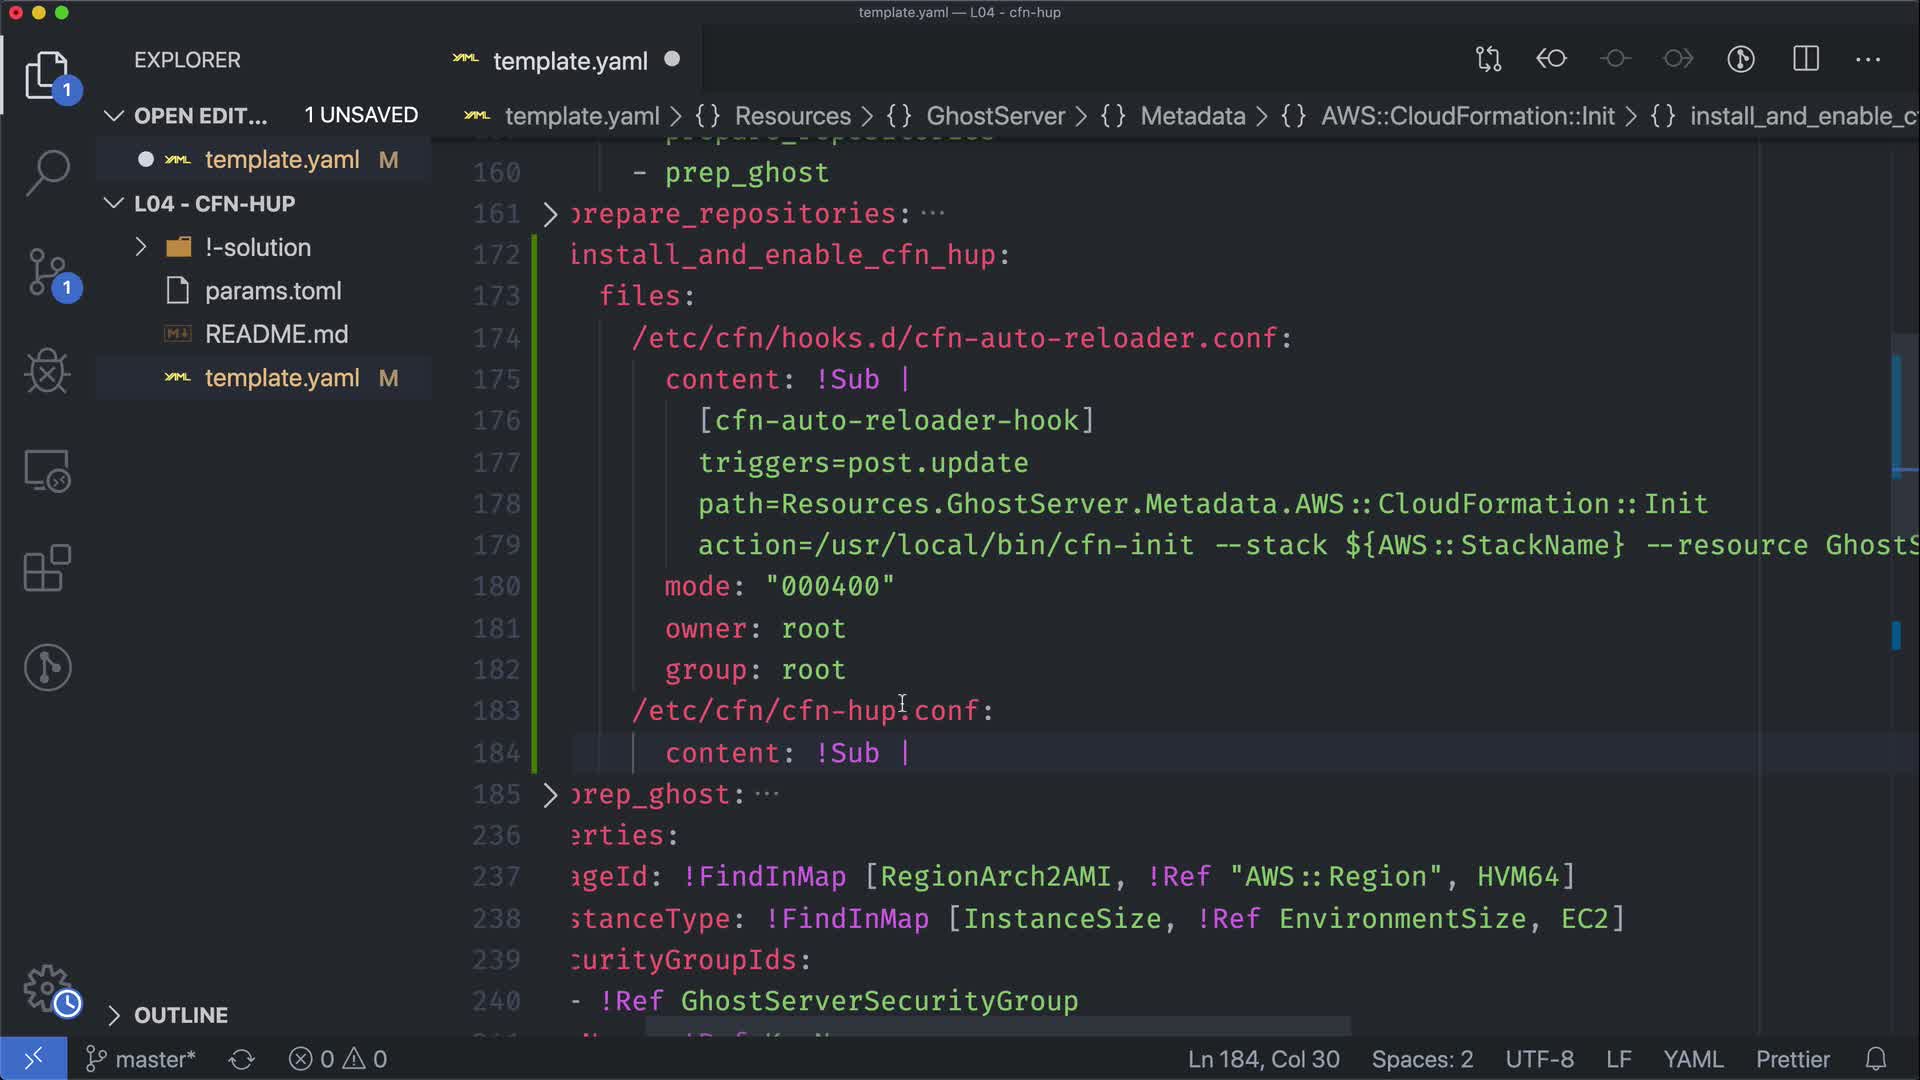Open README.md in the file tree
The height and width of the screenshot is (1080, 1920).
(276, 334)
